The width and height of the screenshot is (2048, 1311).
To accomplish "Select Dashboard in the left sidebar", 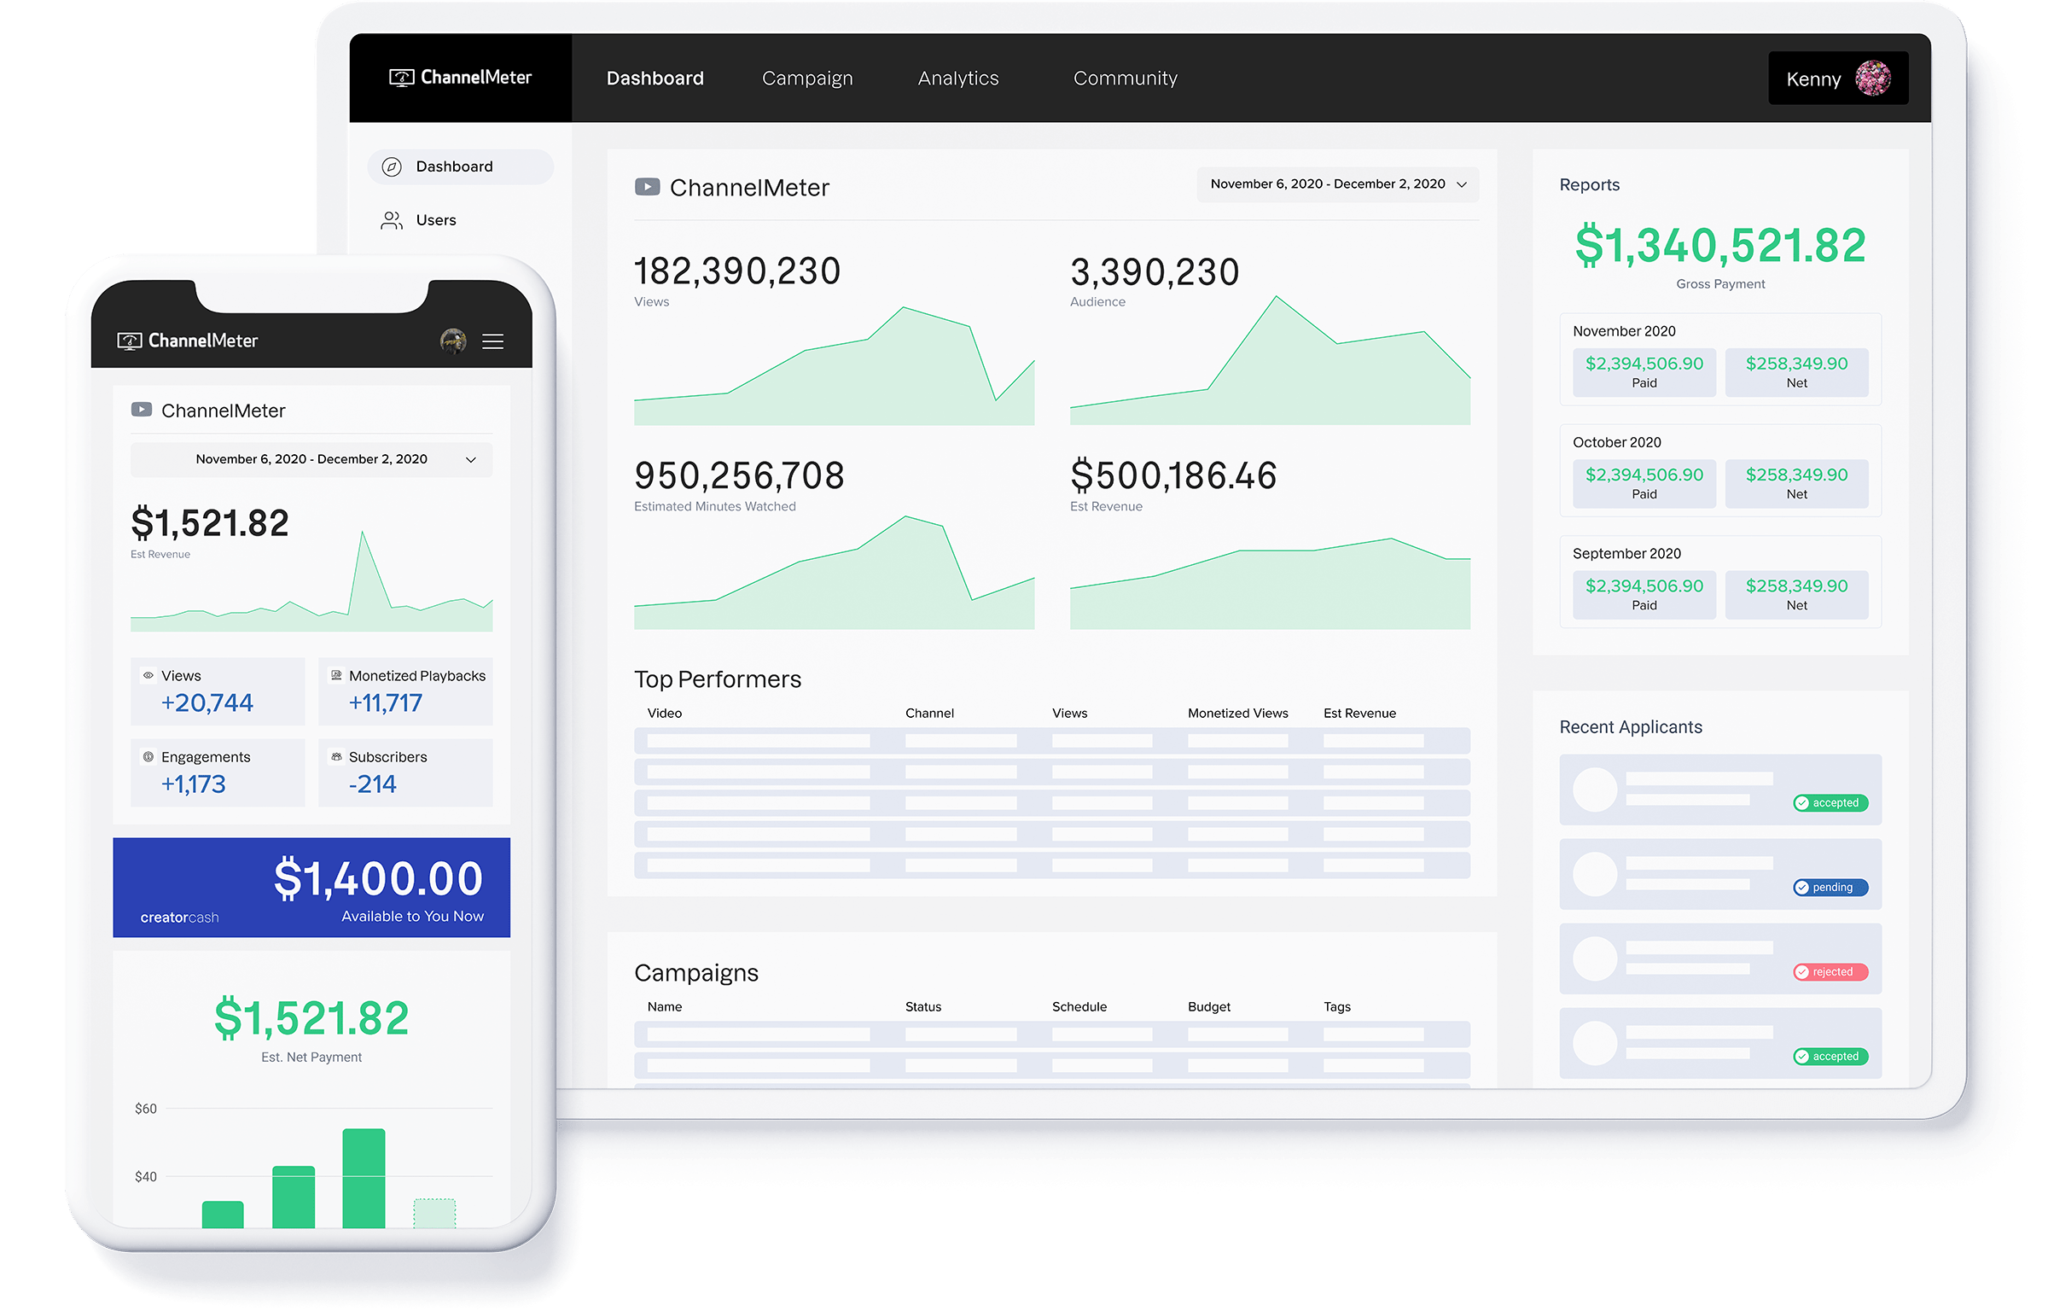I will point(460,167).
